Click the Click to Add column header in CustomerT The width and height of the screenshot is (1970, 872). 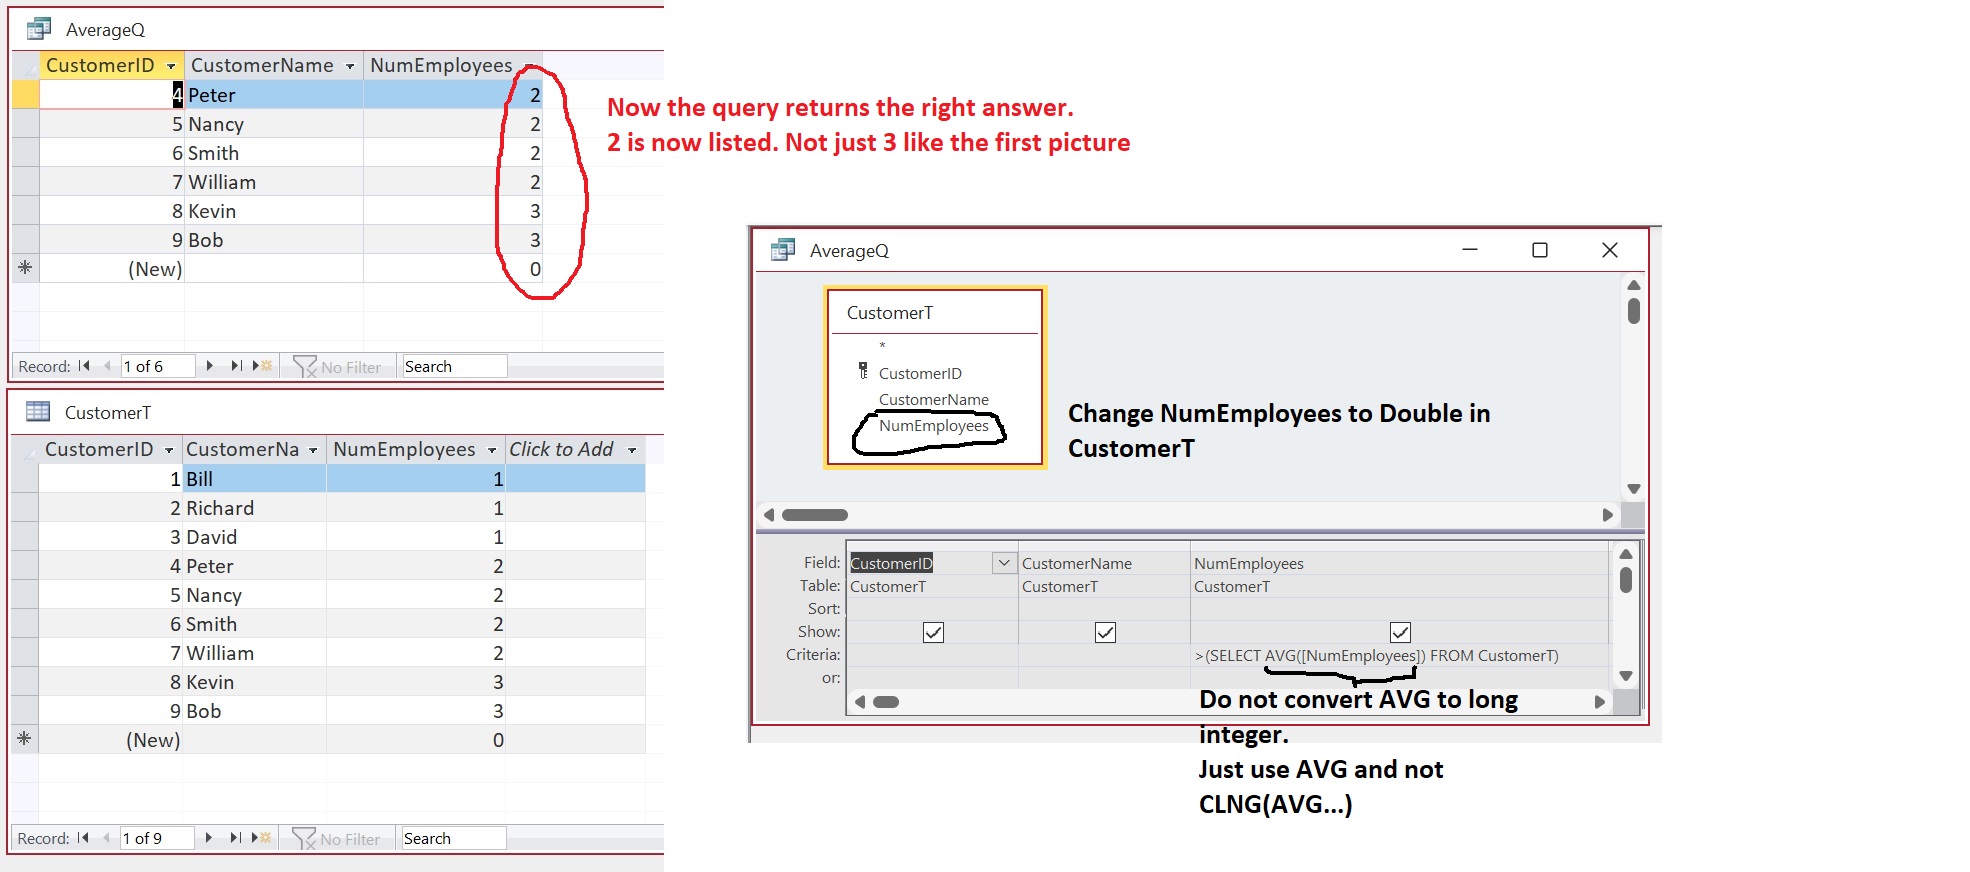(575, 449)
